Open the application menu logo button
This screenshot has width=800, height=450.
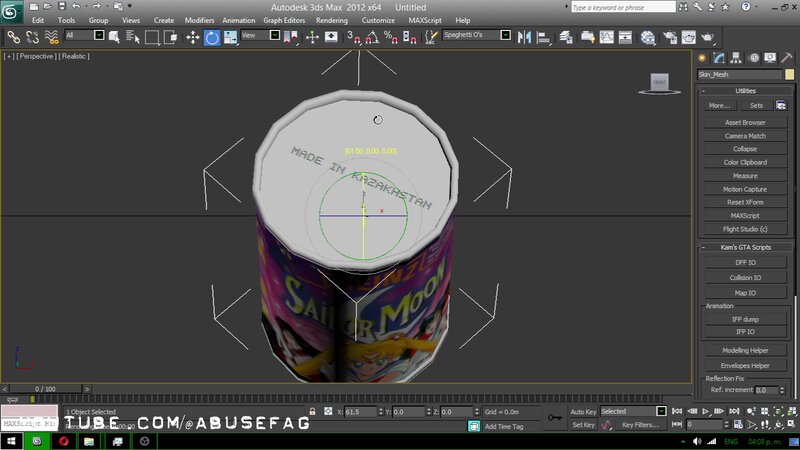coord(11,12)
